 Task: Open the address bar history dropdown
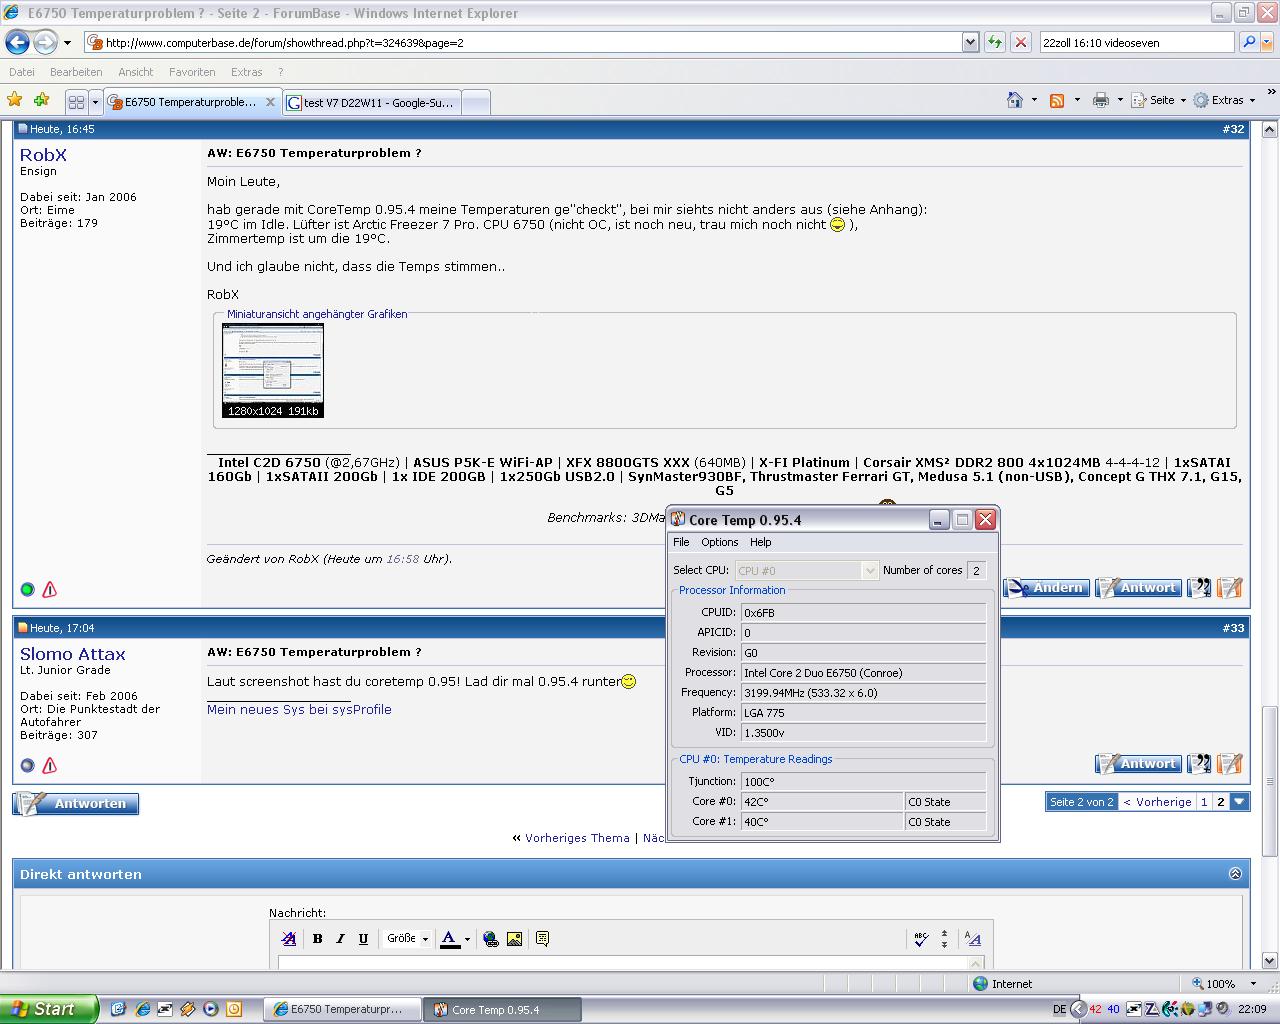[970, 42]
